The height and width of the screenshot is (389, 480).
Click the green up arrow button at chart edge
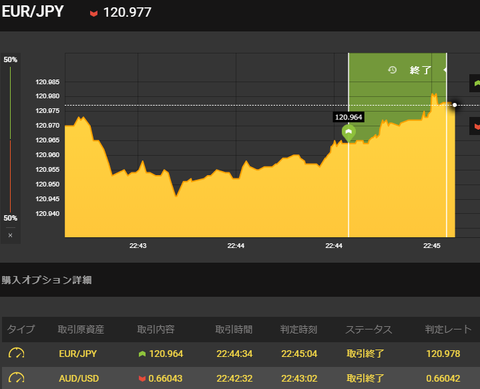click(476, 83)
